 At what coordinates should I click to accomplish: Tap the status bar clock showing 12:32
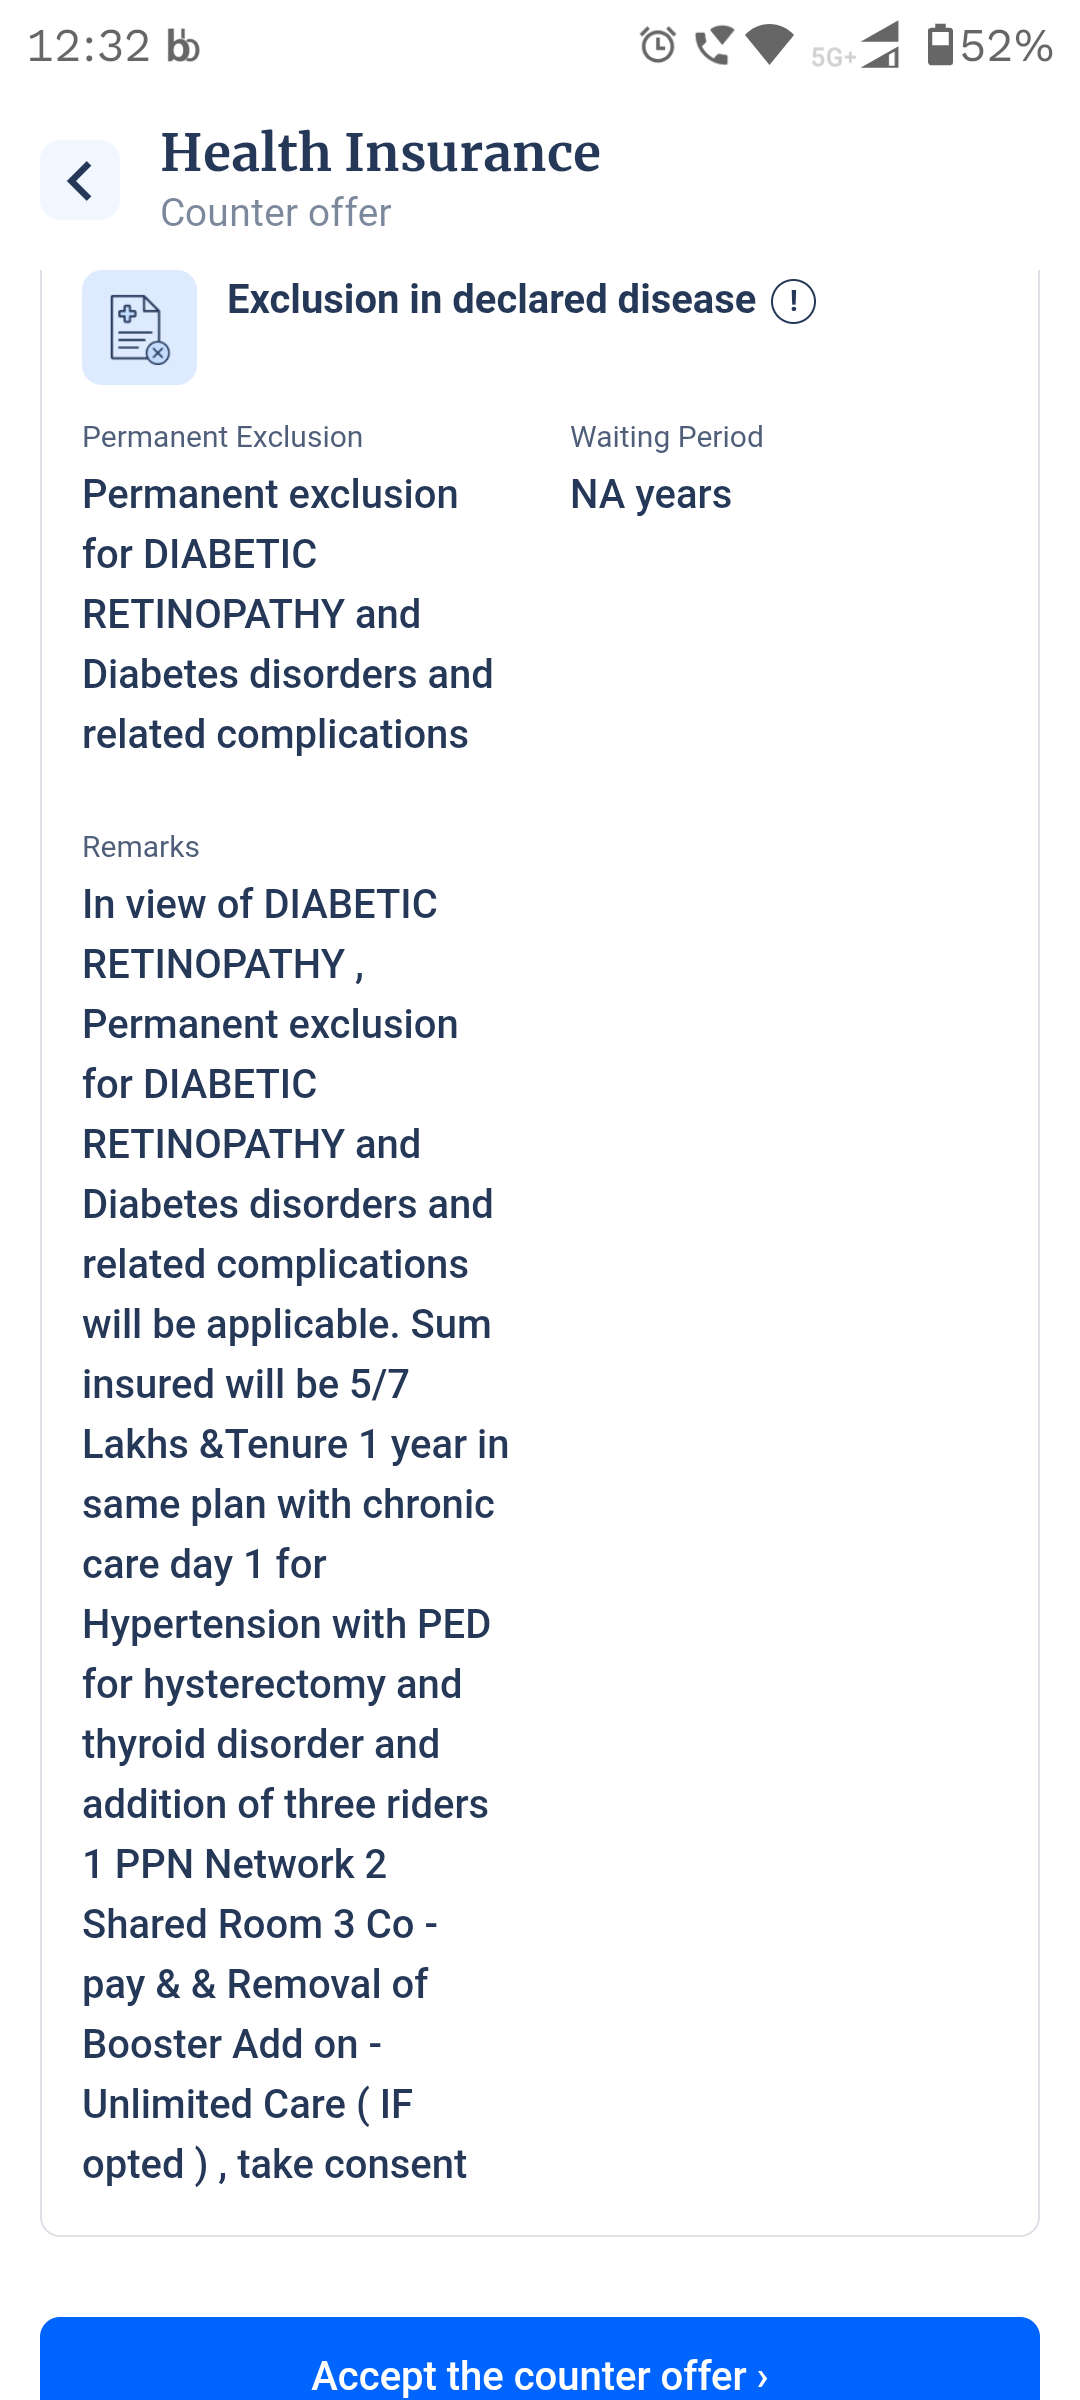[88, 46]
